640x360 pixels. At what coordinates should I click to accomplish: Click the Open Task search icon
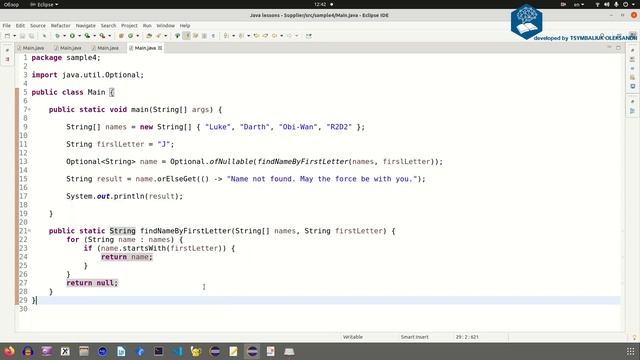(x=158, y=36)
